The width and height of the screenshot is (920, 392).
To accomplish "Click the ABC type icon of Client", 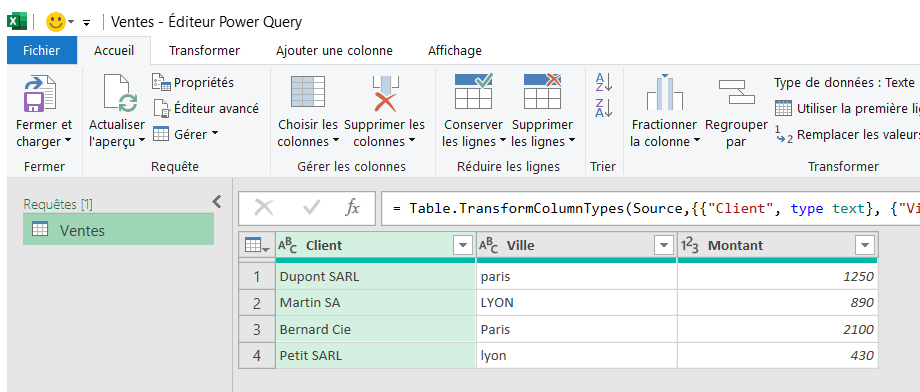I will pyautogui.click(x=288, y=245).
